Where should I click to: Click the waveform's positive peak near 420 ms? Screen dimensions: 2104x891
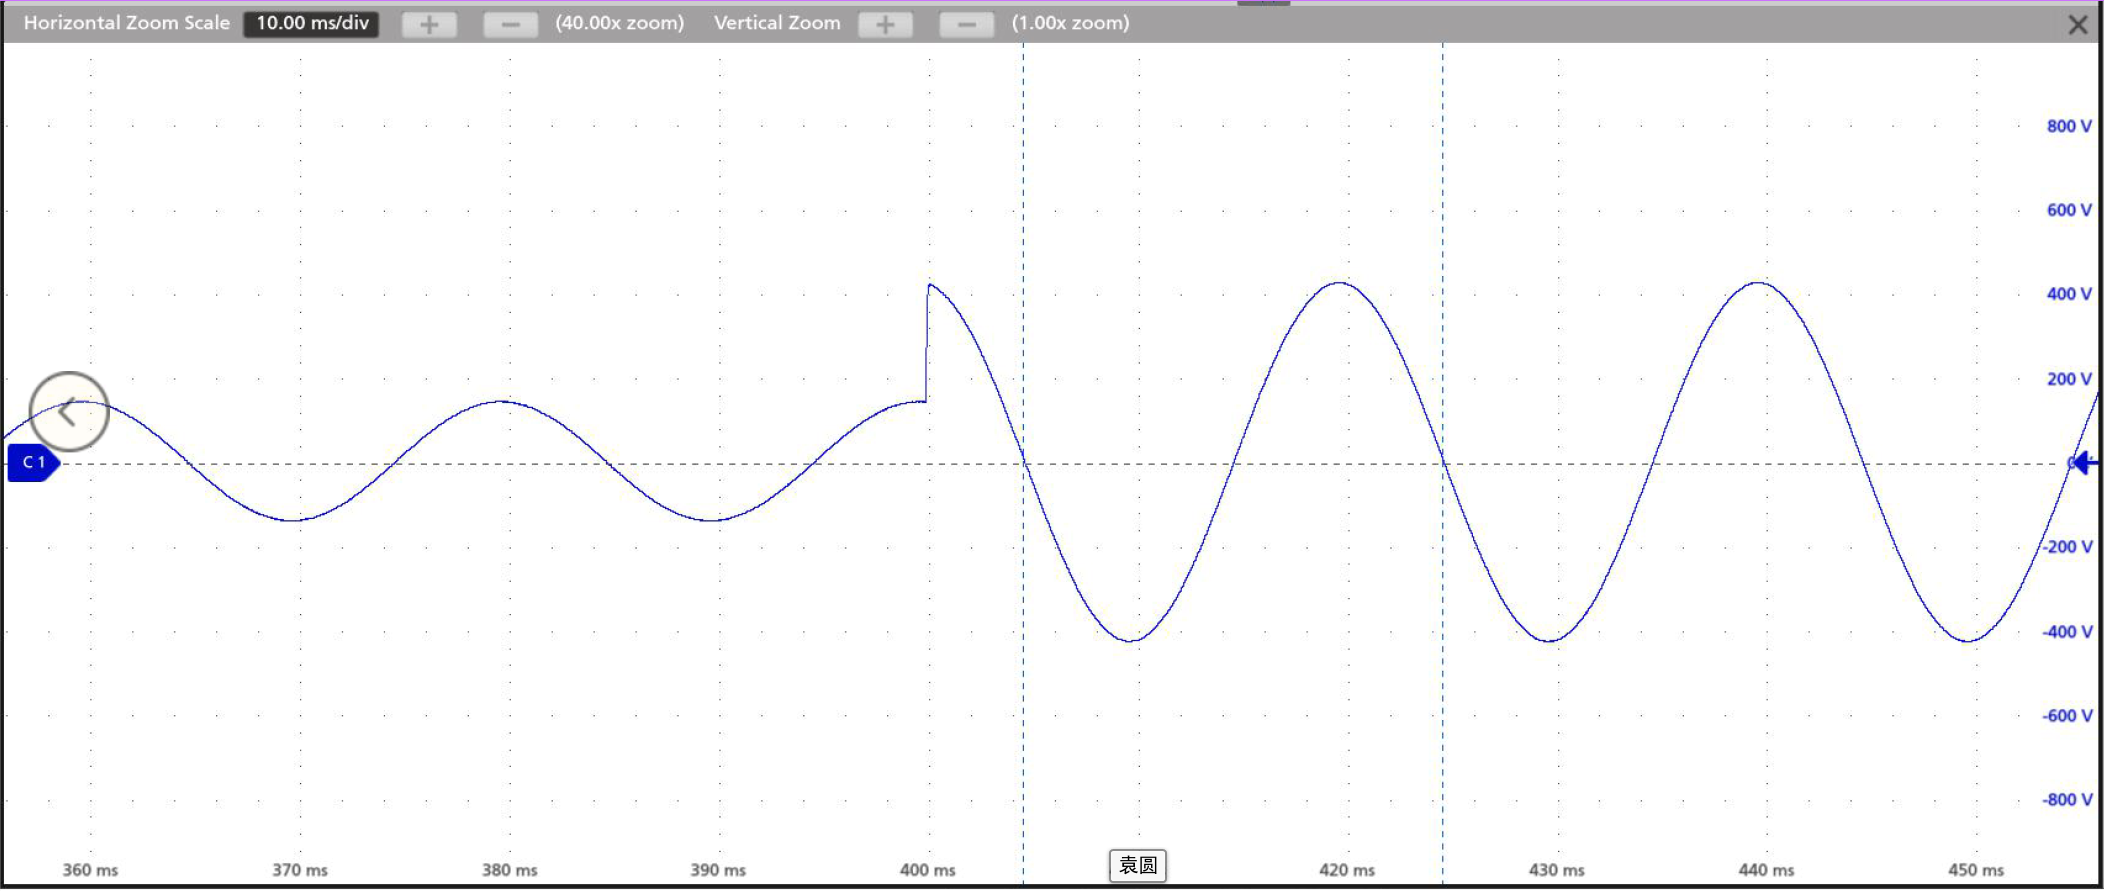pos(1339,284)
